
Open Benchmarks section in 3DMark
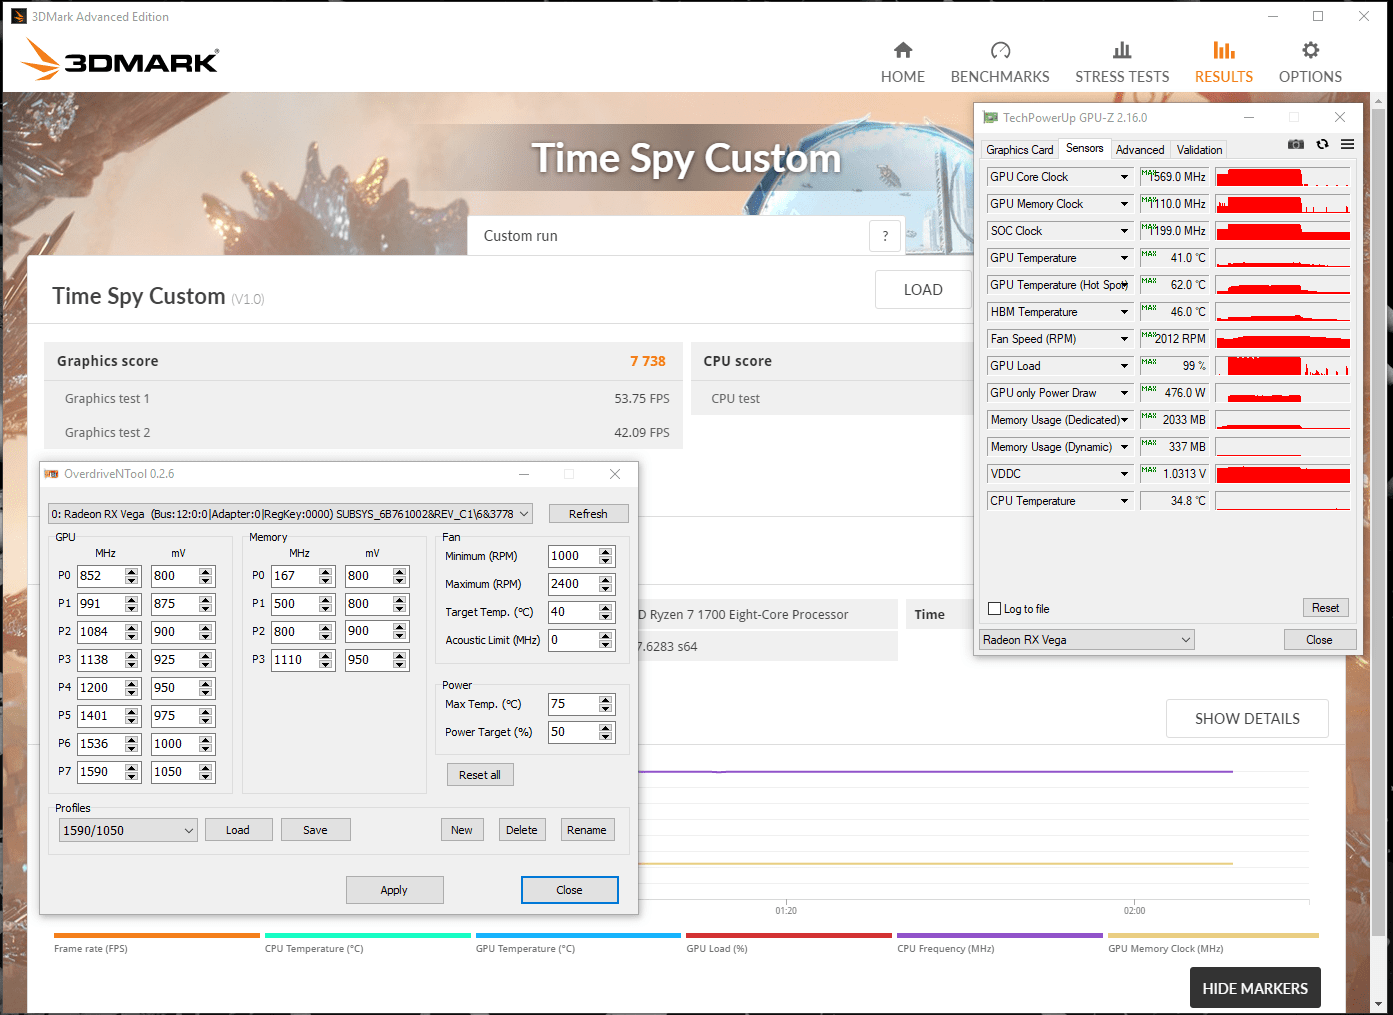coord(1000,62)
